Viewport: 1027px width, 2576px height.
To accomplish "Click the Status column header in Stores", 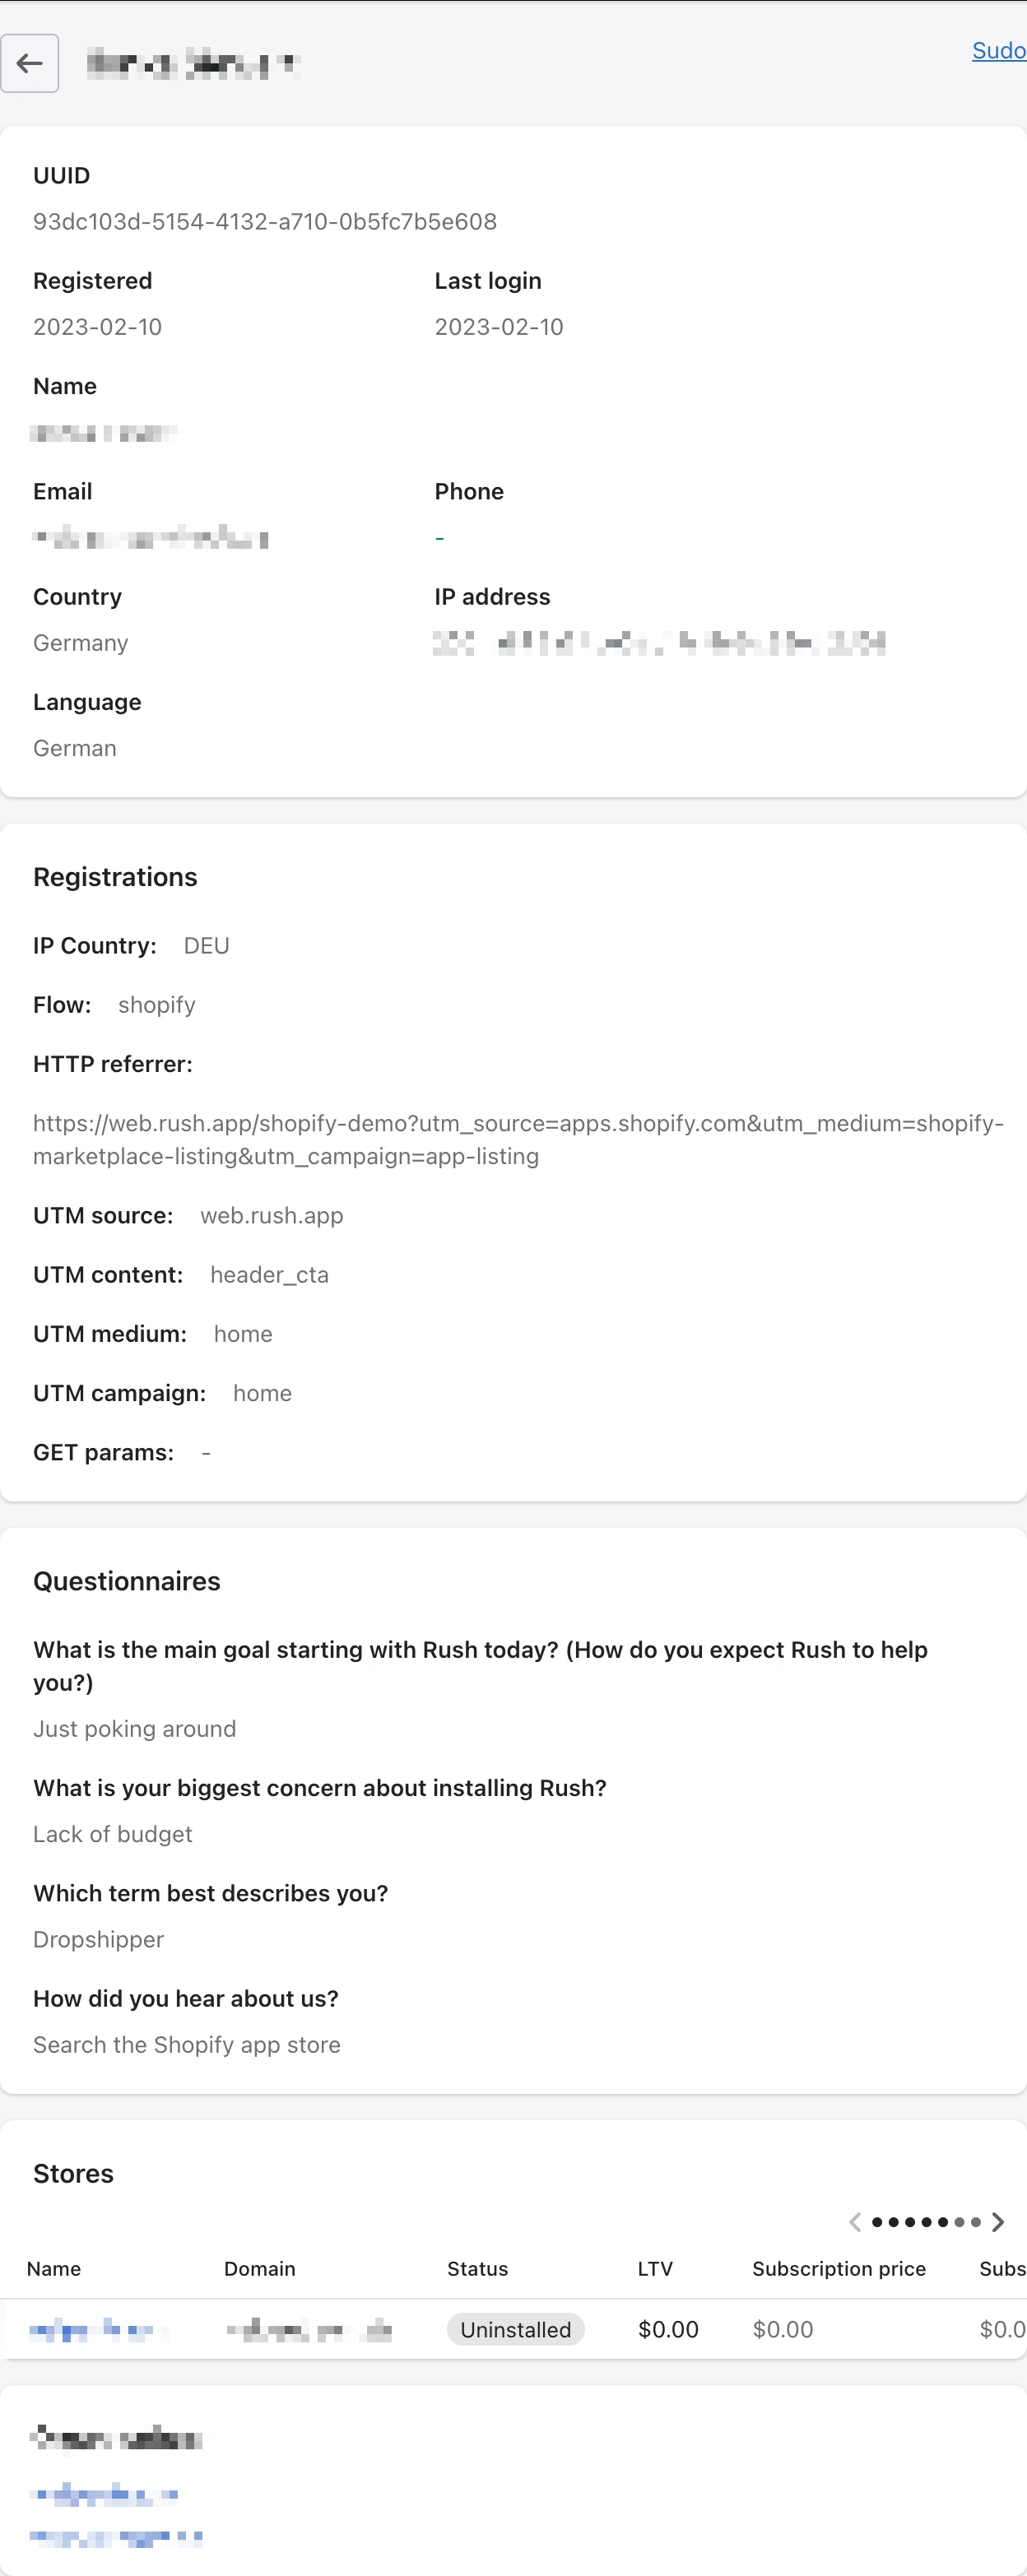I will (x=477, y=2269).
